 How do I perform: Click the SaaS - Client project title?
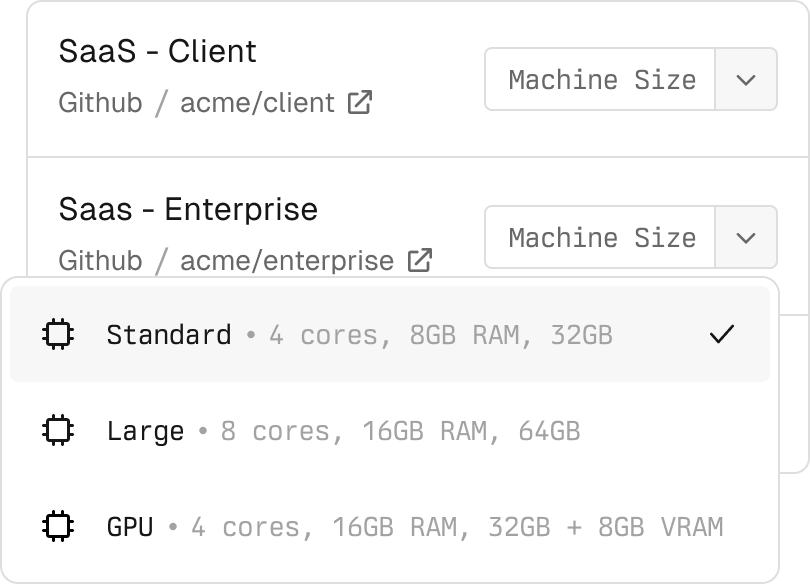click(x=158, y=51)
